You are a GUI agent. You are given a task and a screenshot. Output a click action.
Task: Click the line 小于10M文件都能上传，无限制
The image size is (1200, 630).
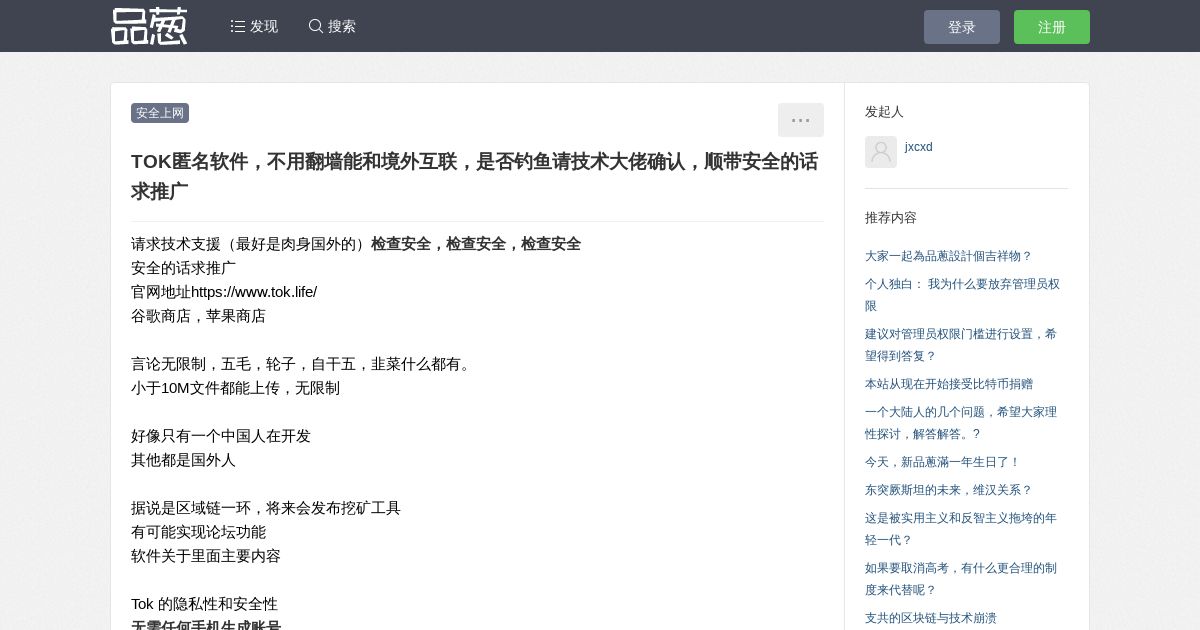pos(235,388)
